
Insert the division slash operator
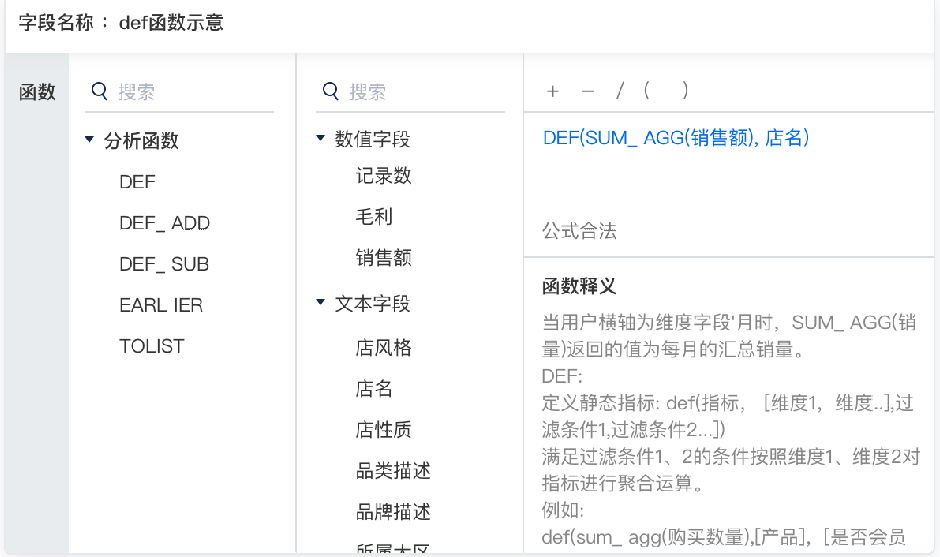[620, 91]
